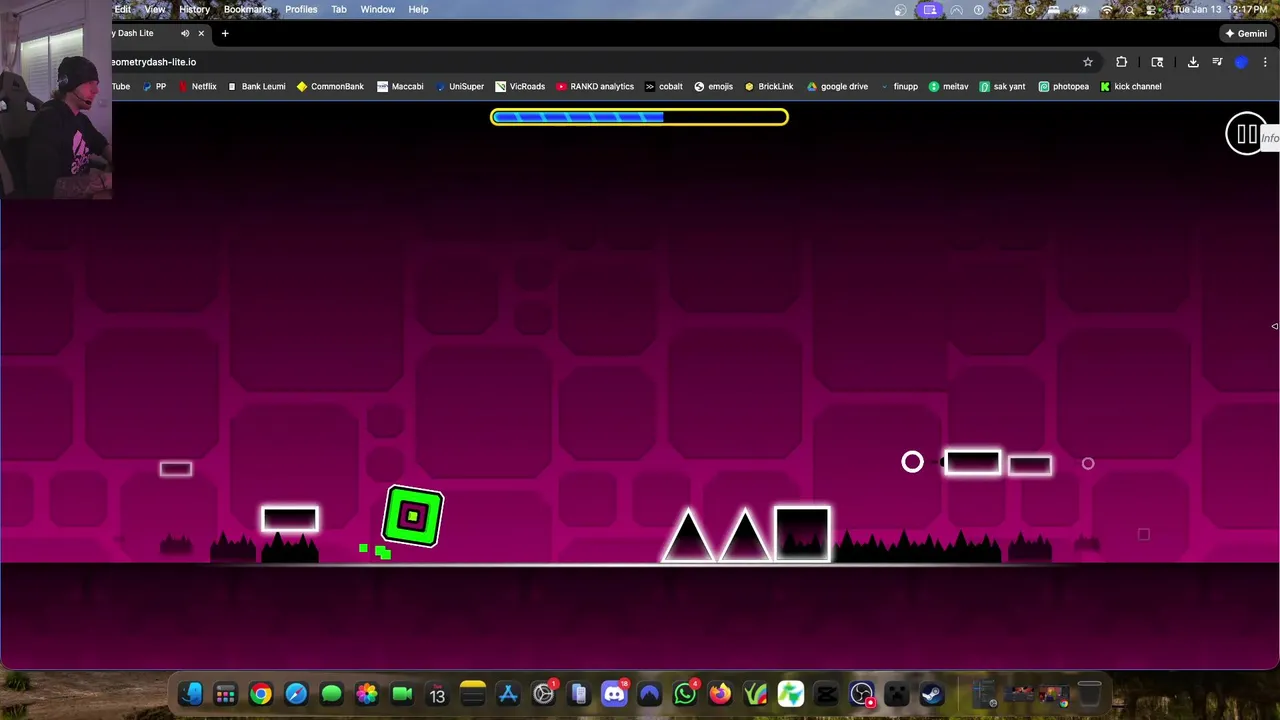Open FaceTime from the dock
This screenshot has width=1280, height=720.
[x=402, y=694]
